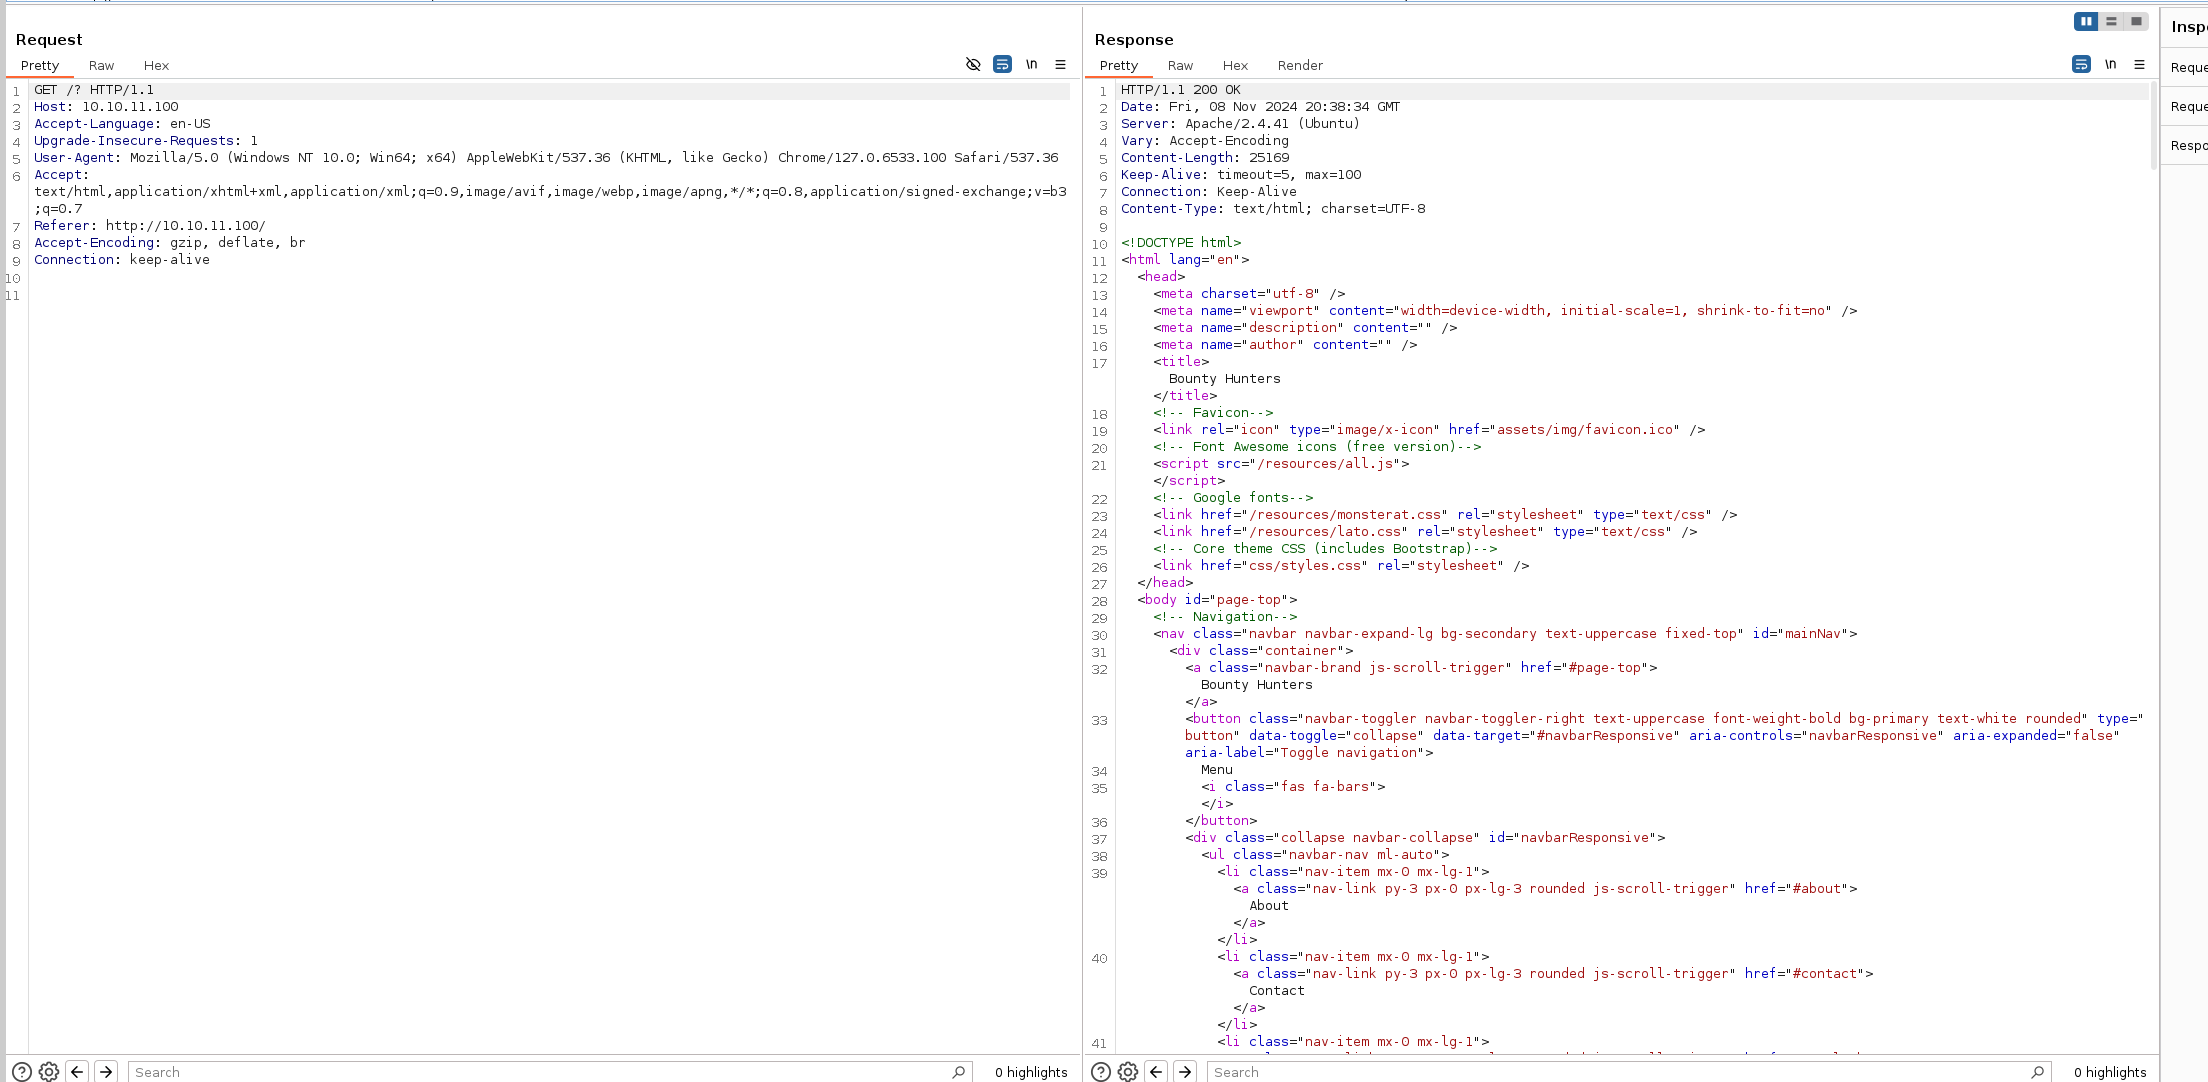Click the 'Upgrade-Insecure-Requests: 1' header
The height and width of the screenshot is (1082, 2208).
pyautogui.click(x=146, y=141)
